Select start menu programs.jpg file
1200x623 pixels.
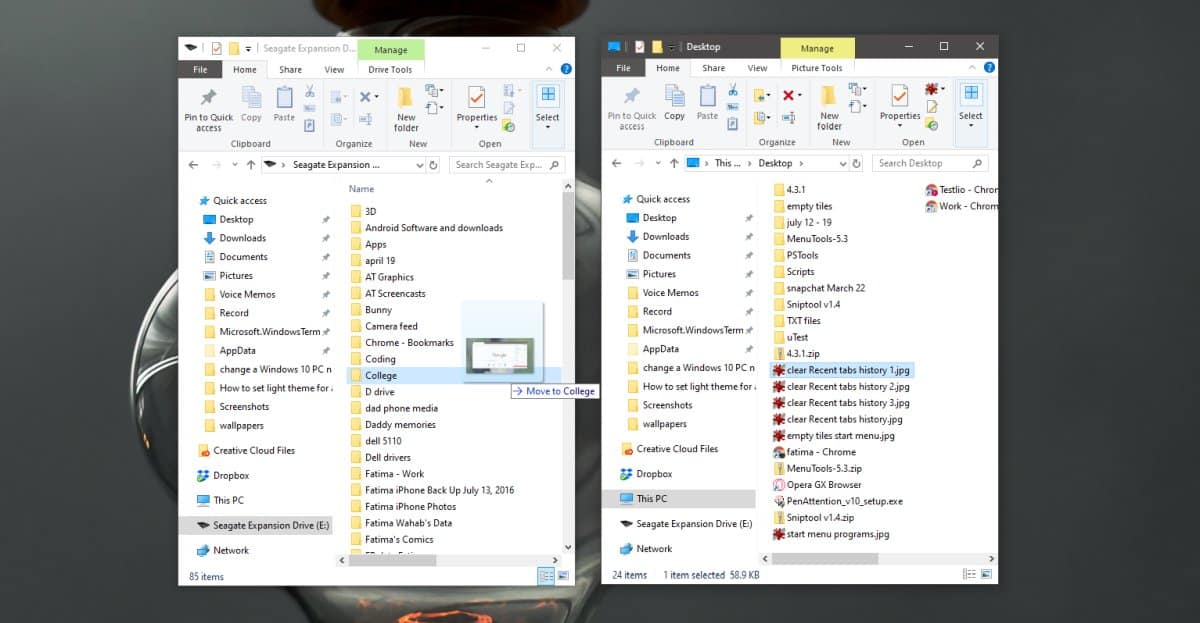(x=838, y=534)
